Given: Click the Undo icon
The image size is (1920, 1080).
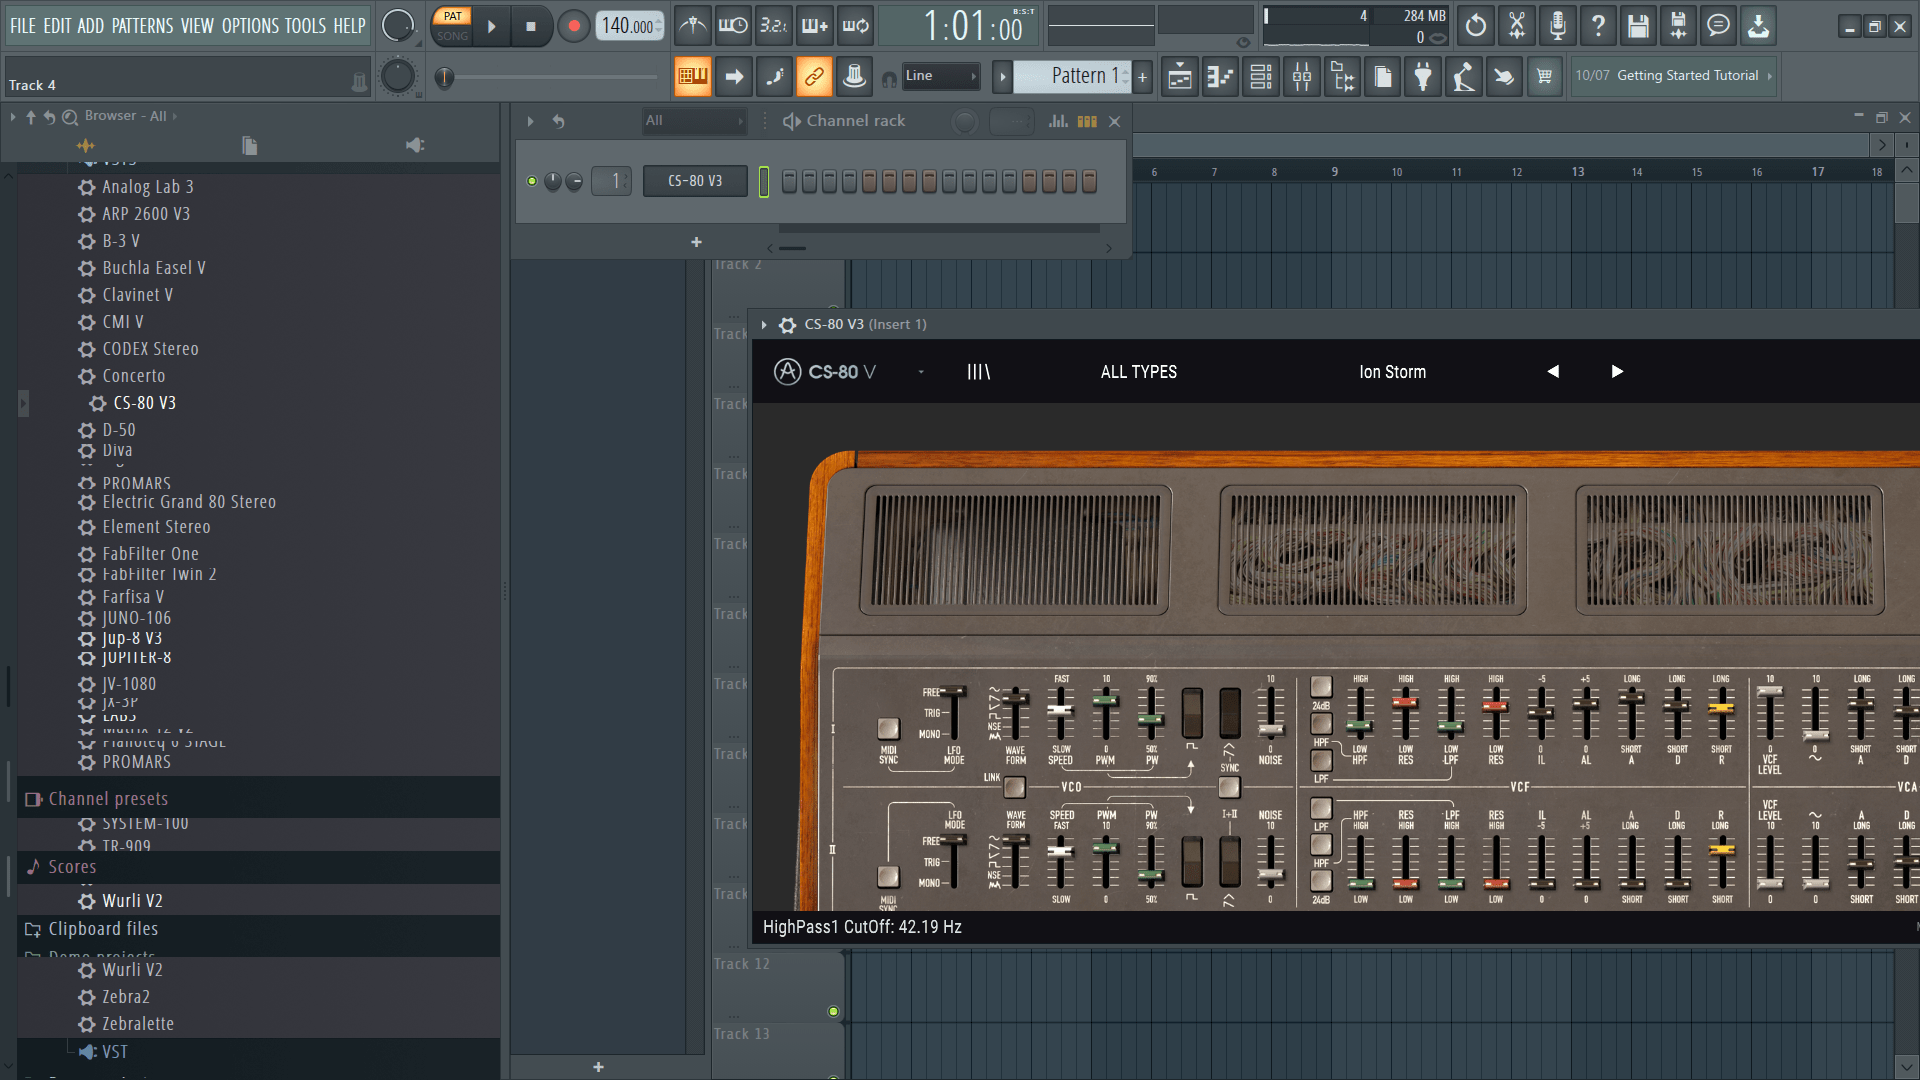Looking at the screenshot, I should point(1475,26).
